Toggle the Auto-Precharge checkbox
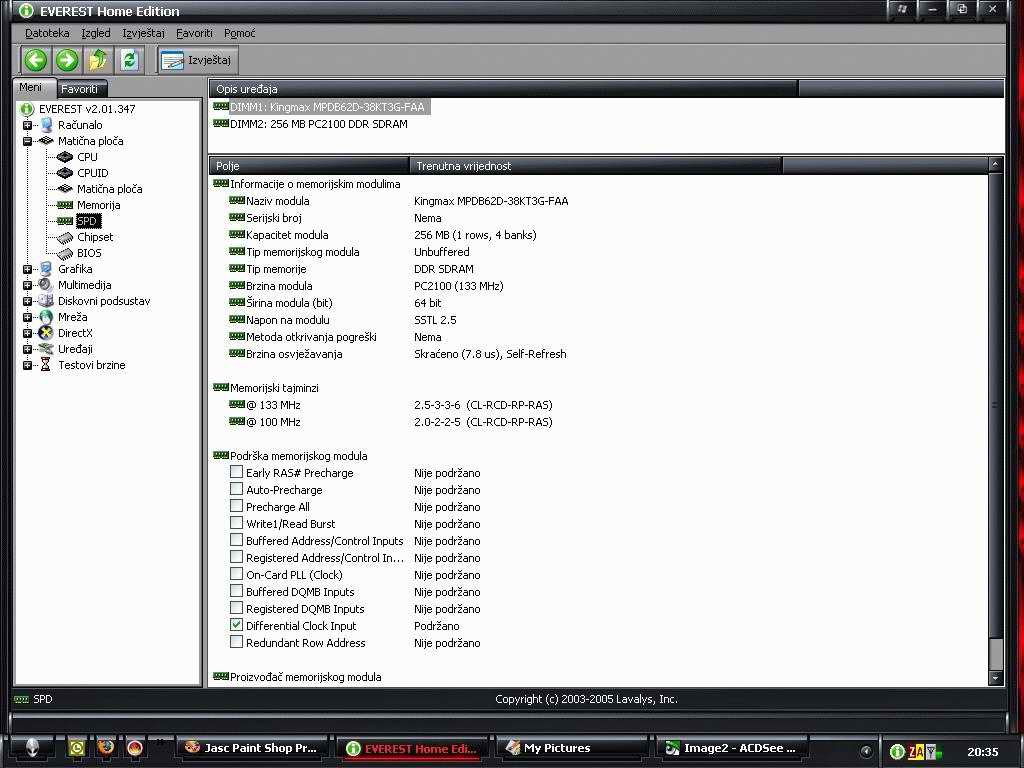This screenshot has width=1024, height=768. pos(237,489)
